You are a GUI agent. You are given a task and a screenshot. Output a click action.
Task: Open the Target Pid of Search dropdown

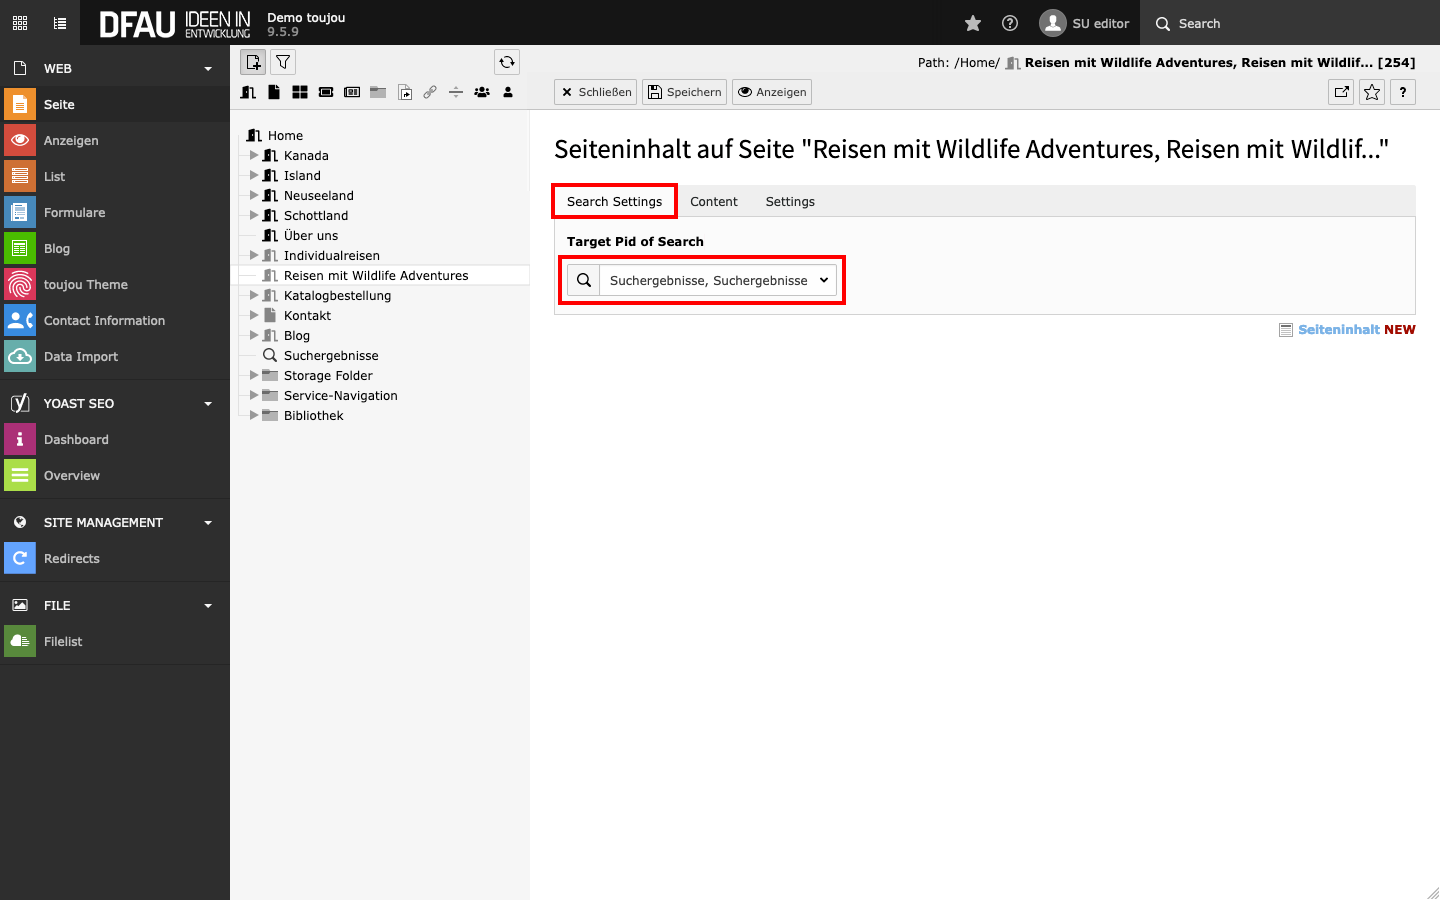click(x=718, y=280)
